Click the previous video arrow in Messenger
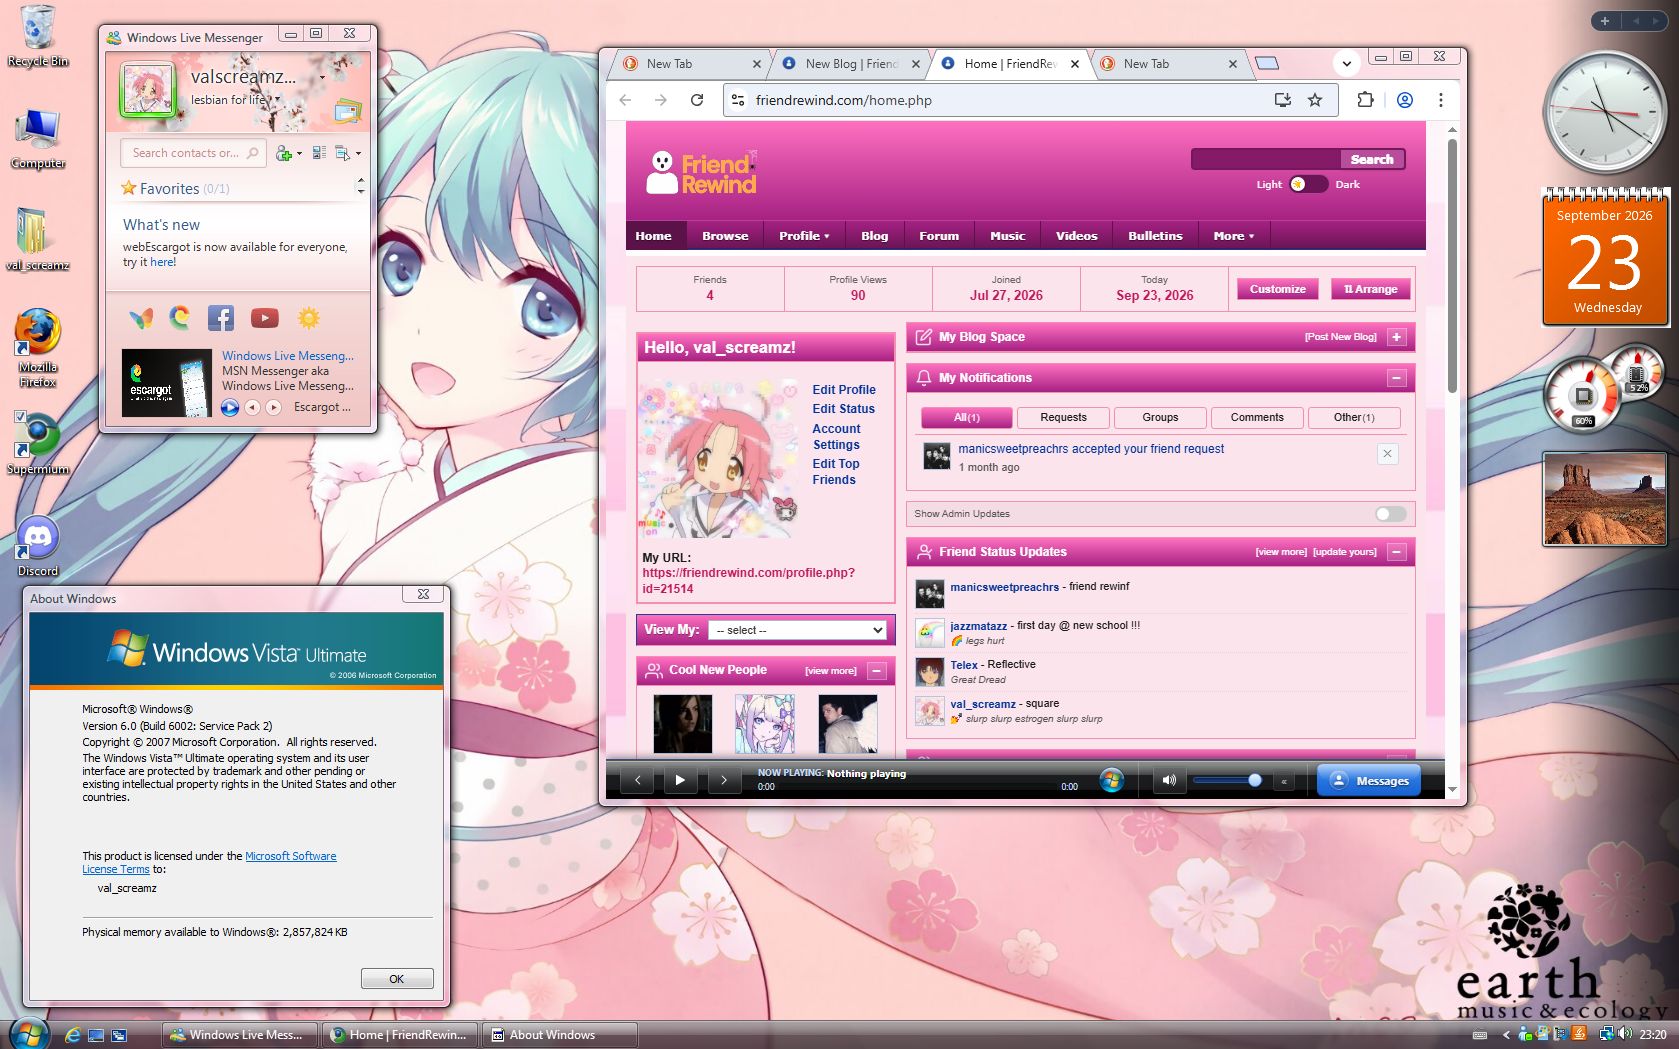1679x1049 pixels. 253,407
